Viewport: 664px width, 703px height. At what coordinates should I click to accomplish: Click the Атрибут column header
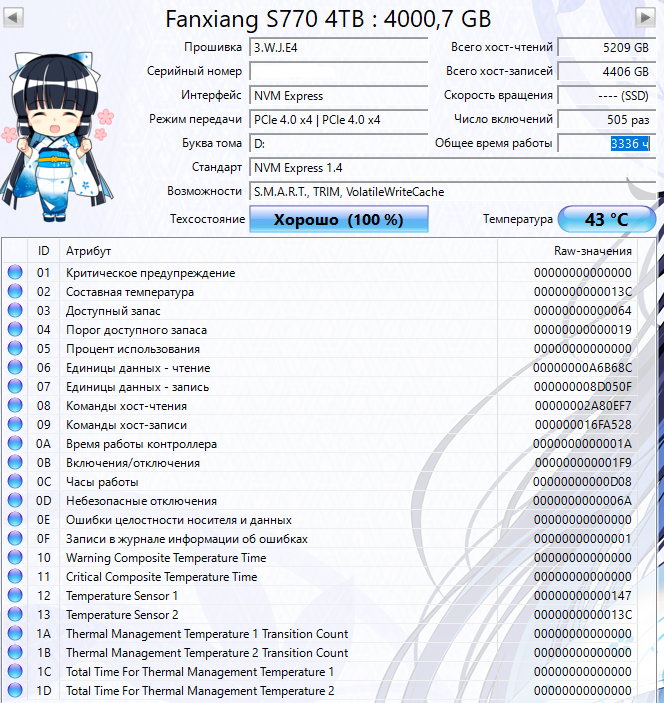tap(278, 251)
